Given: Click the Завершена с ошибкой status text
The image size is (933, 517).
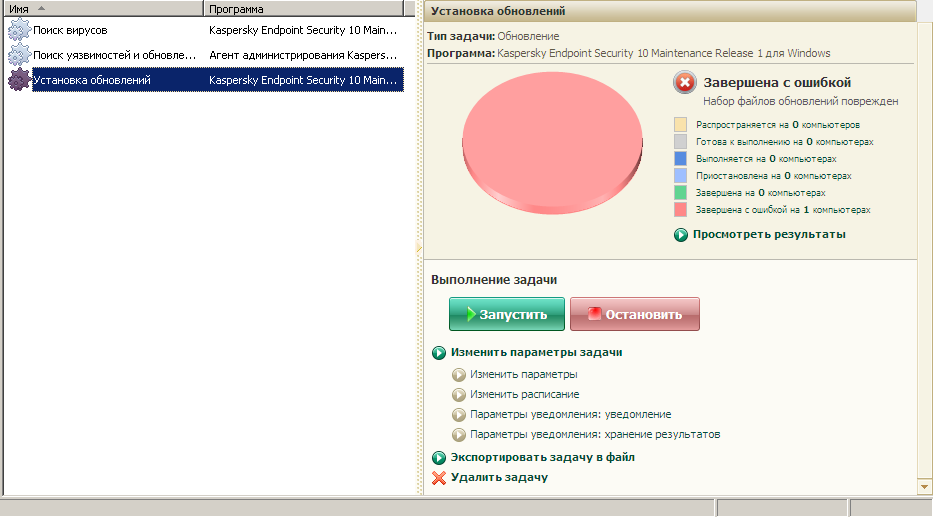Looking at the screenshot, I should 777,82.
